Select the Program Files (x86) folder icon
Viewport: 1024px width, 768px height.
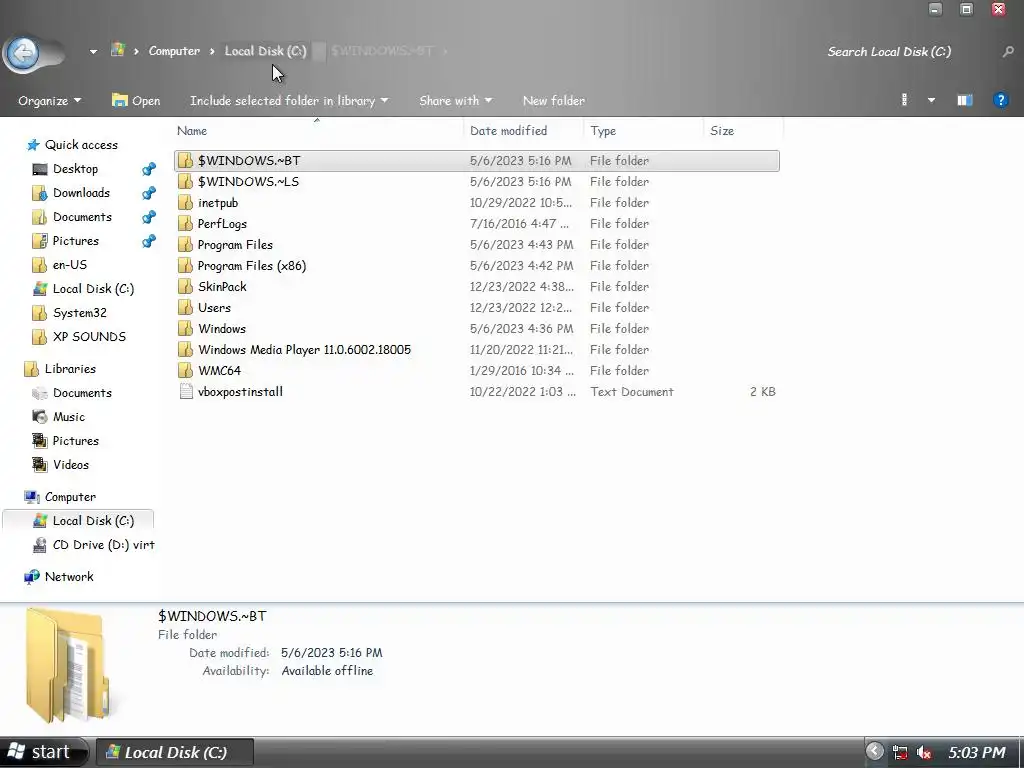(x=186, y=266)
